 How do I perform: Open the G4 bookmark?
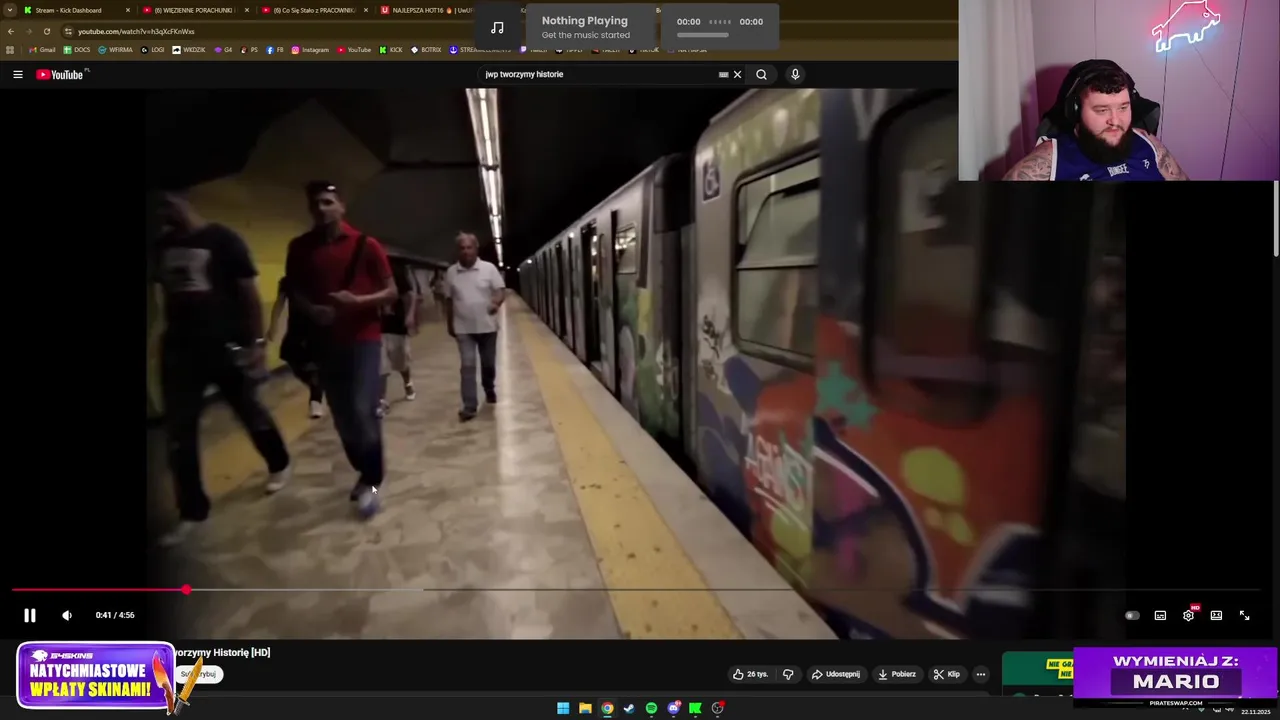[223, 49]
